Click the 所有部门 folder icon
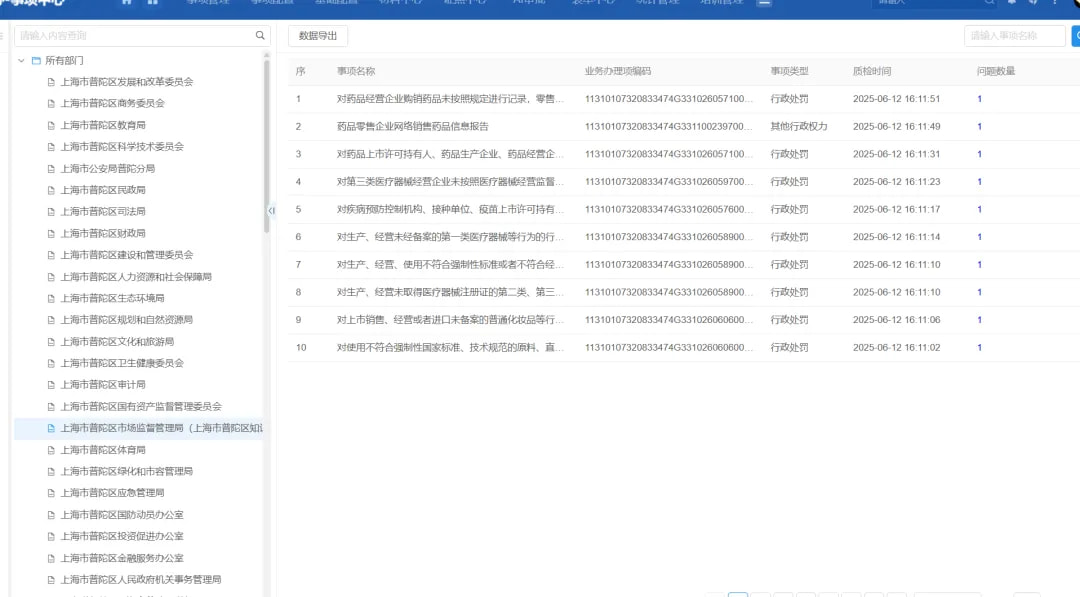 click(x=36, y=61)
